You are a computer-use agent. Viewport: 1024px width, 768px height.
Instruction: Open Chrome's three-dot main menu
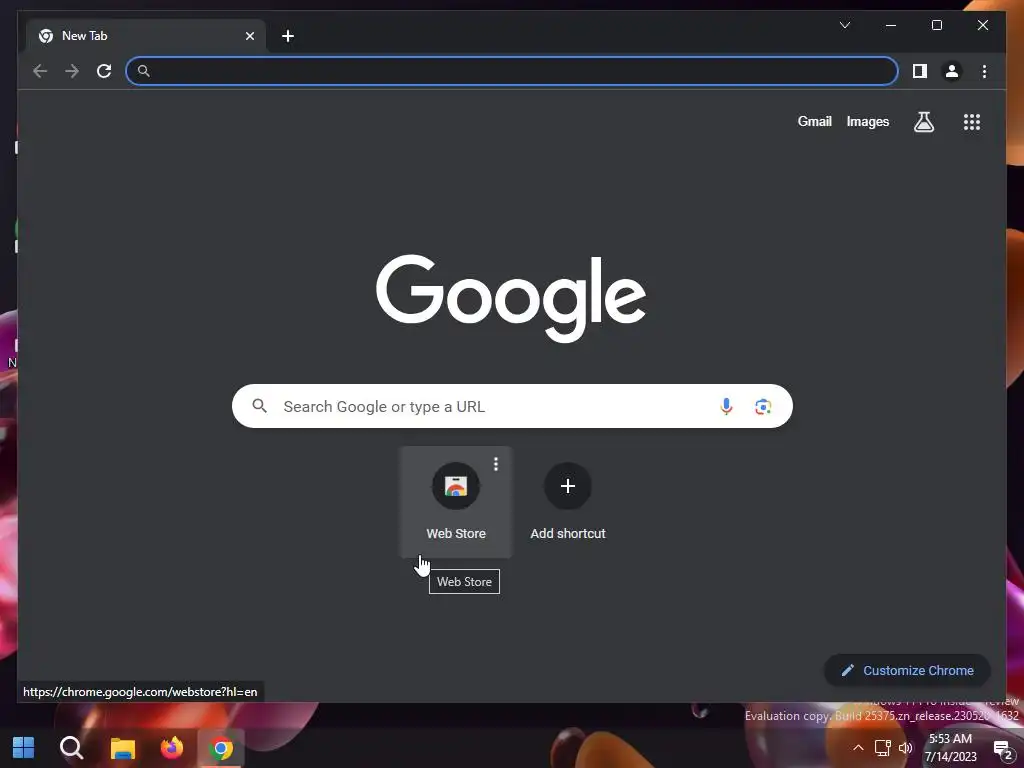[x=984, y=71]
